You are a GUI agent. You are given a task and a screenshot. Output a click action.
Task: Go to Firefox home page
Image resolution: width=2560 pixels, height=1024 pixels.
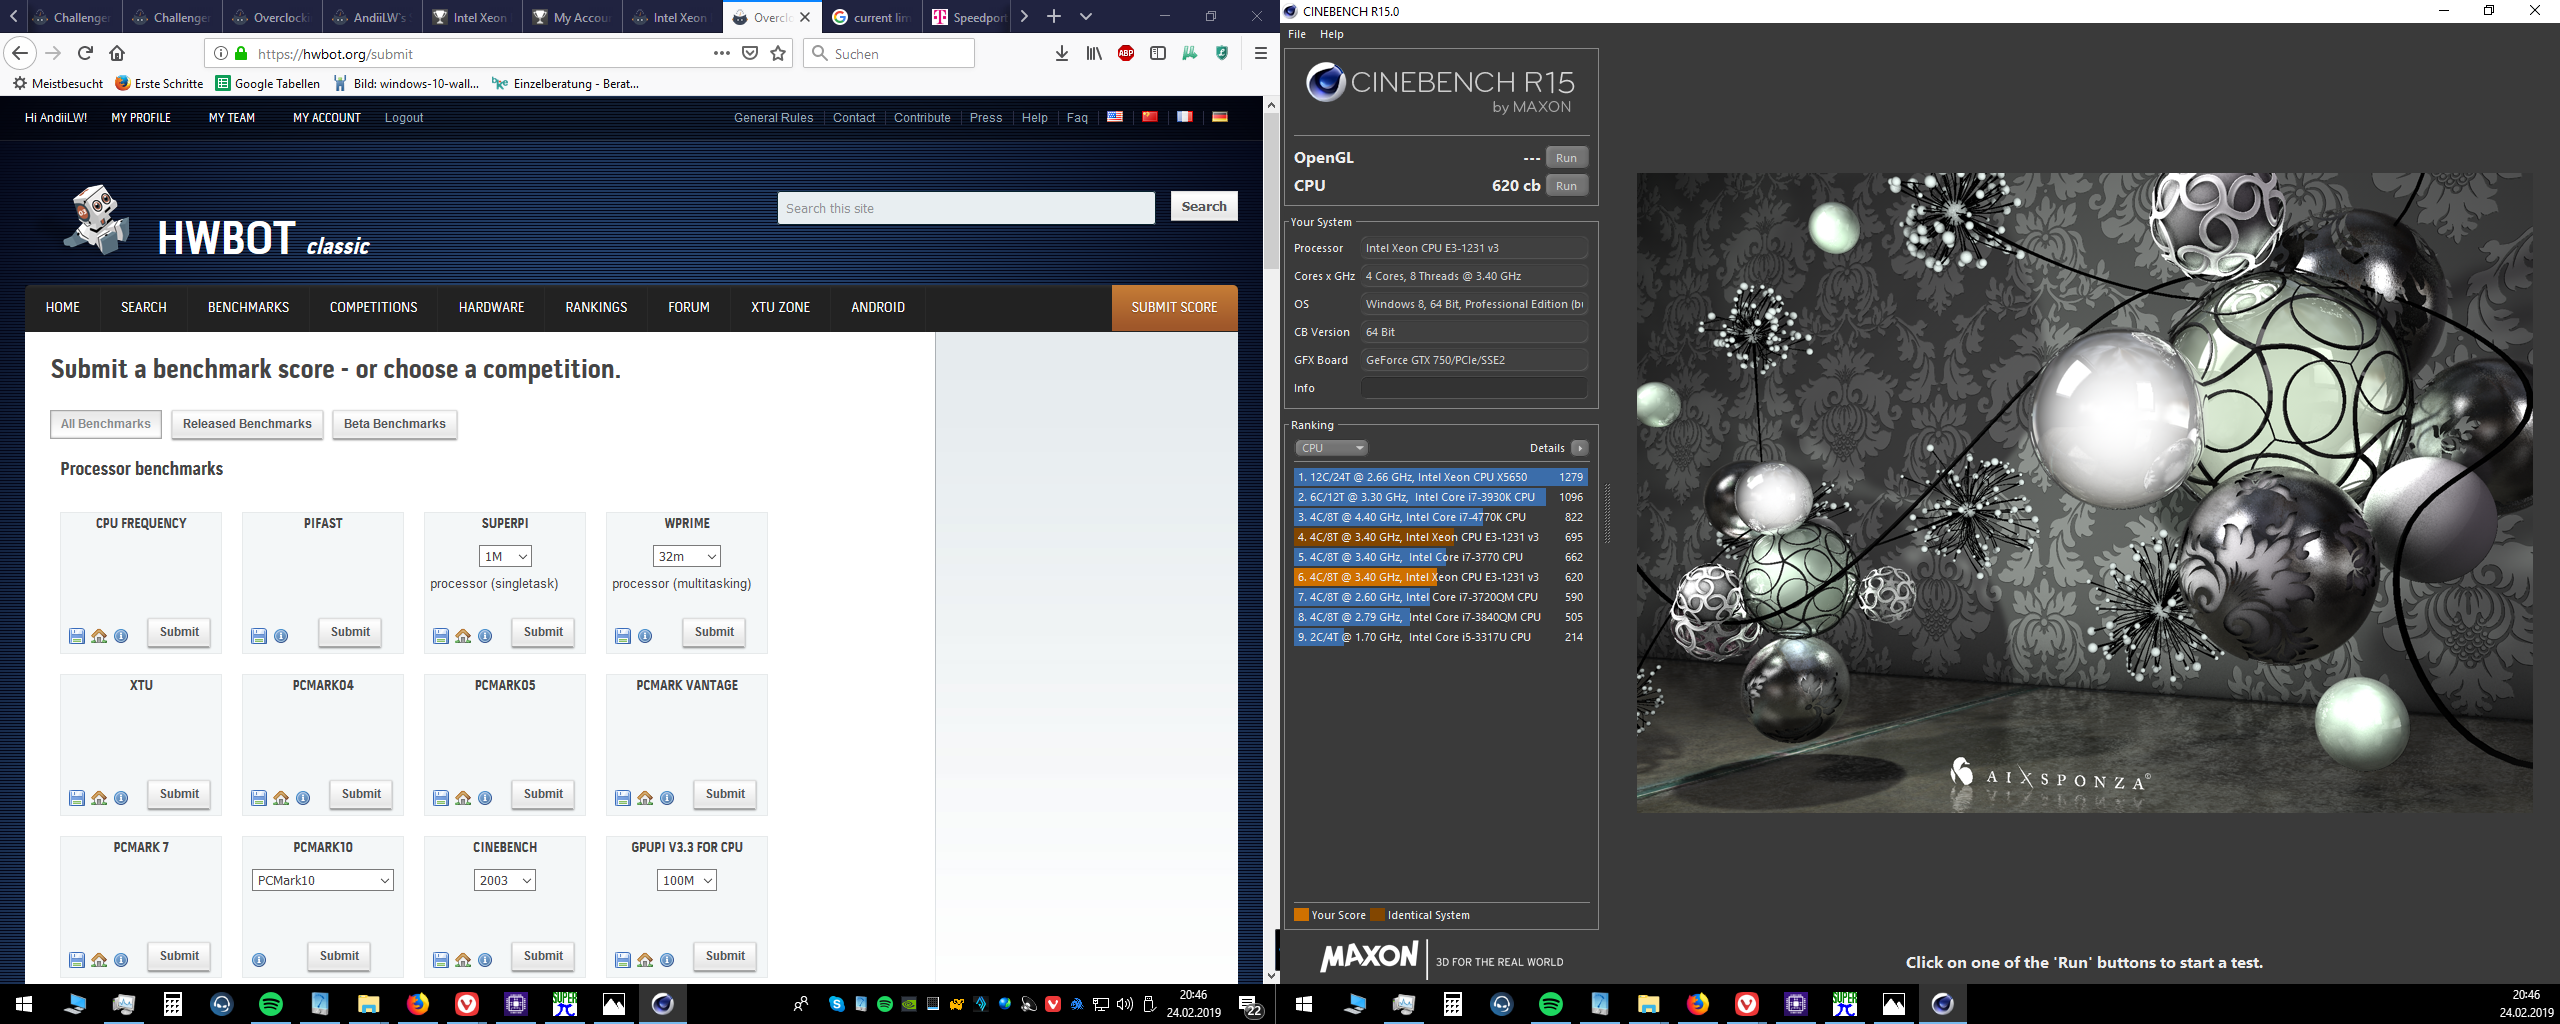point(117,53)
